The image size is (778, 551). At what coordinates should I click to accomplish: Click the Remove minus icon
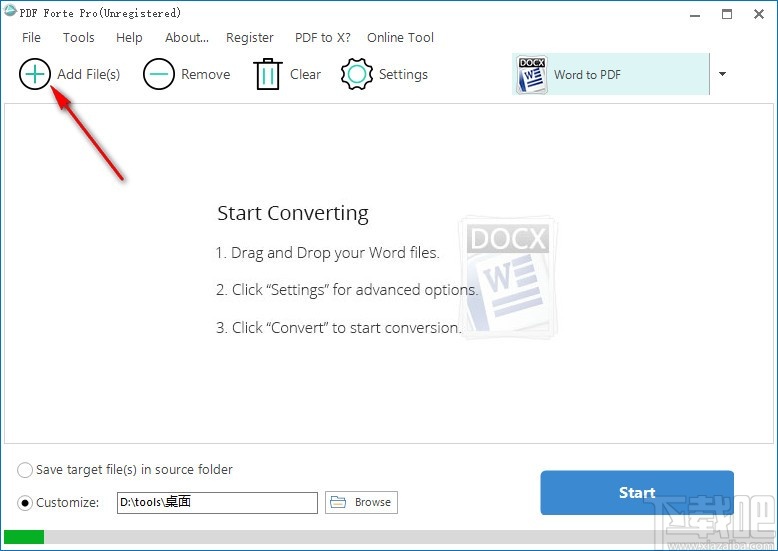(x=159, y=74)
